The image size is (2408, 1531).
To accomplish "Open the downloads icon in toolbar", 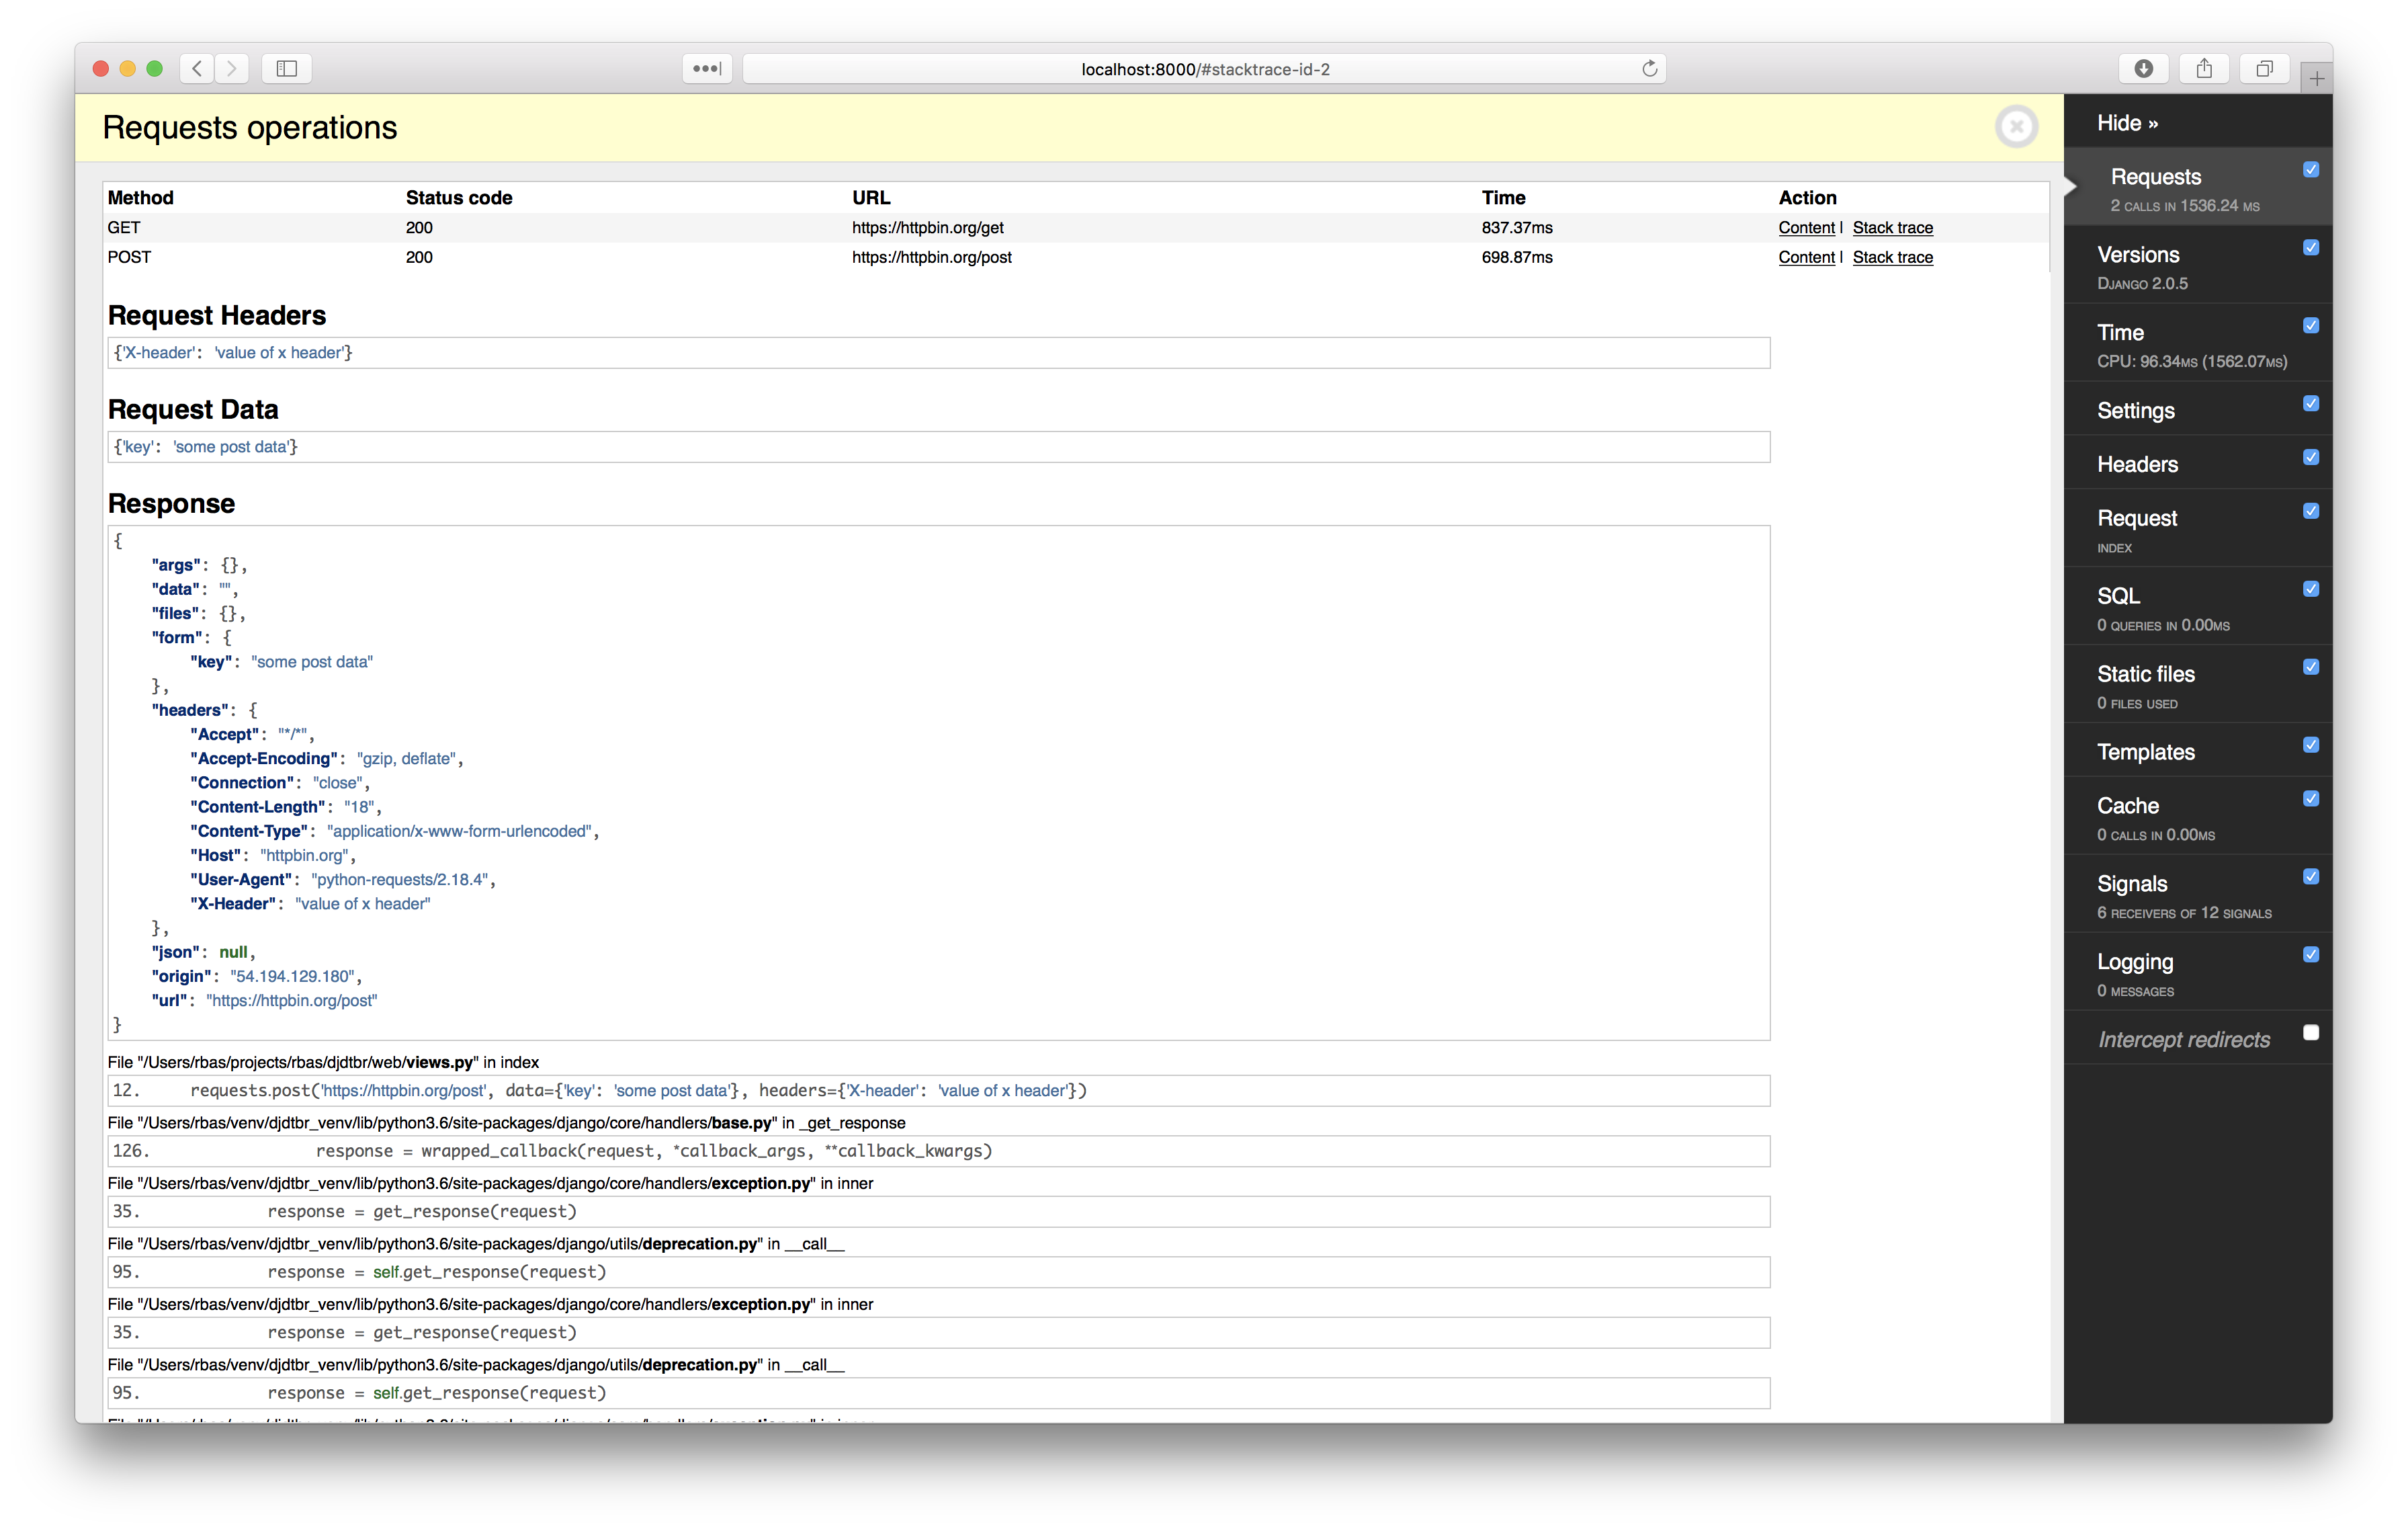I will (2143, 68).
